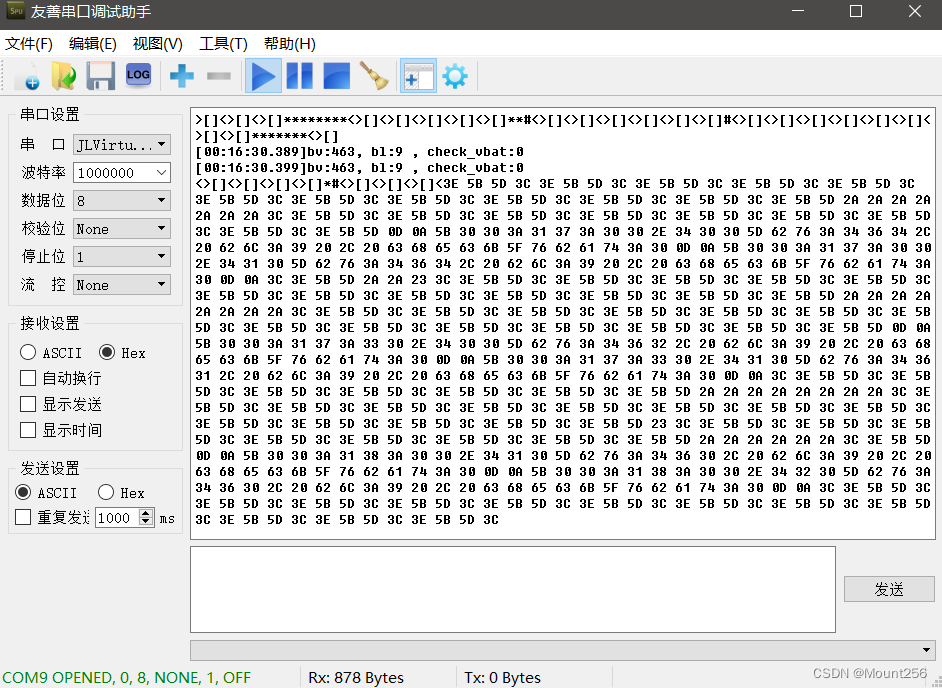Screen dimensions: 942x688
Task: Click the gray minus icon
Action: 219,76
